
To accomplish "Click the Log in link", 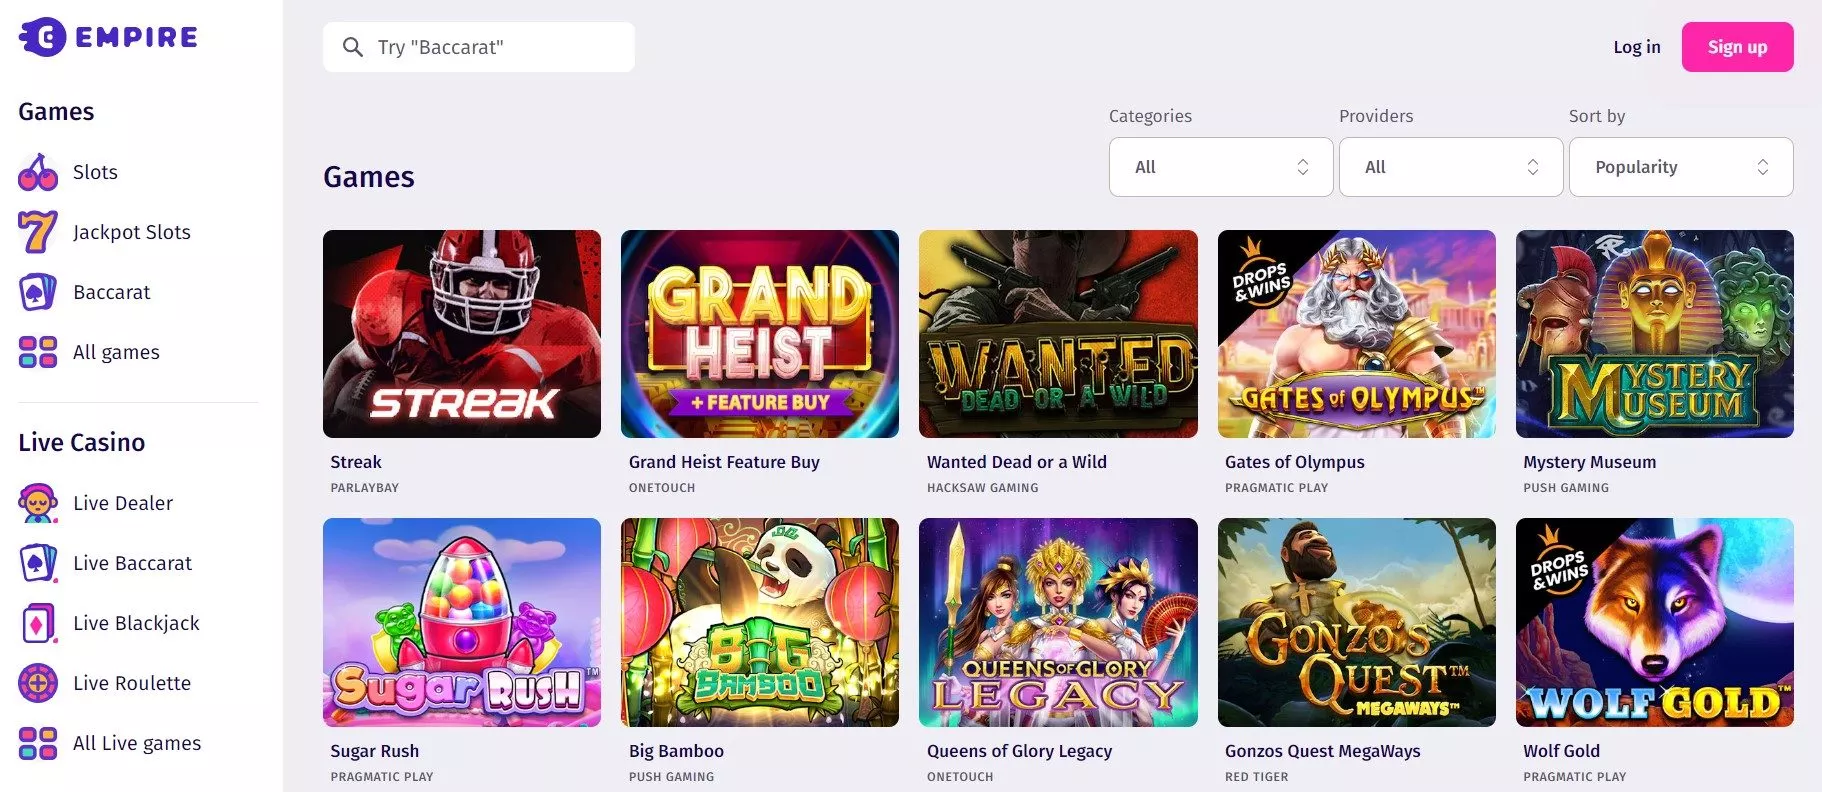I will [1636, 47].
